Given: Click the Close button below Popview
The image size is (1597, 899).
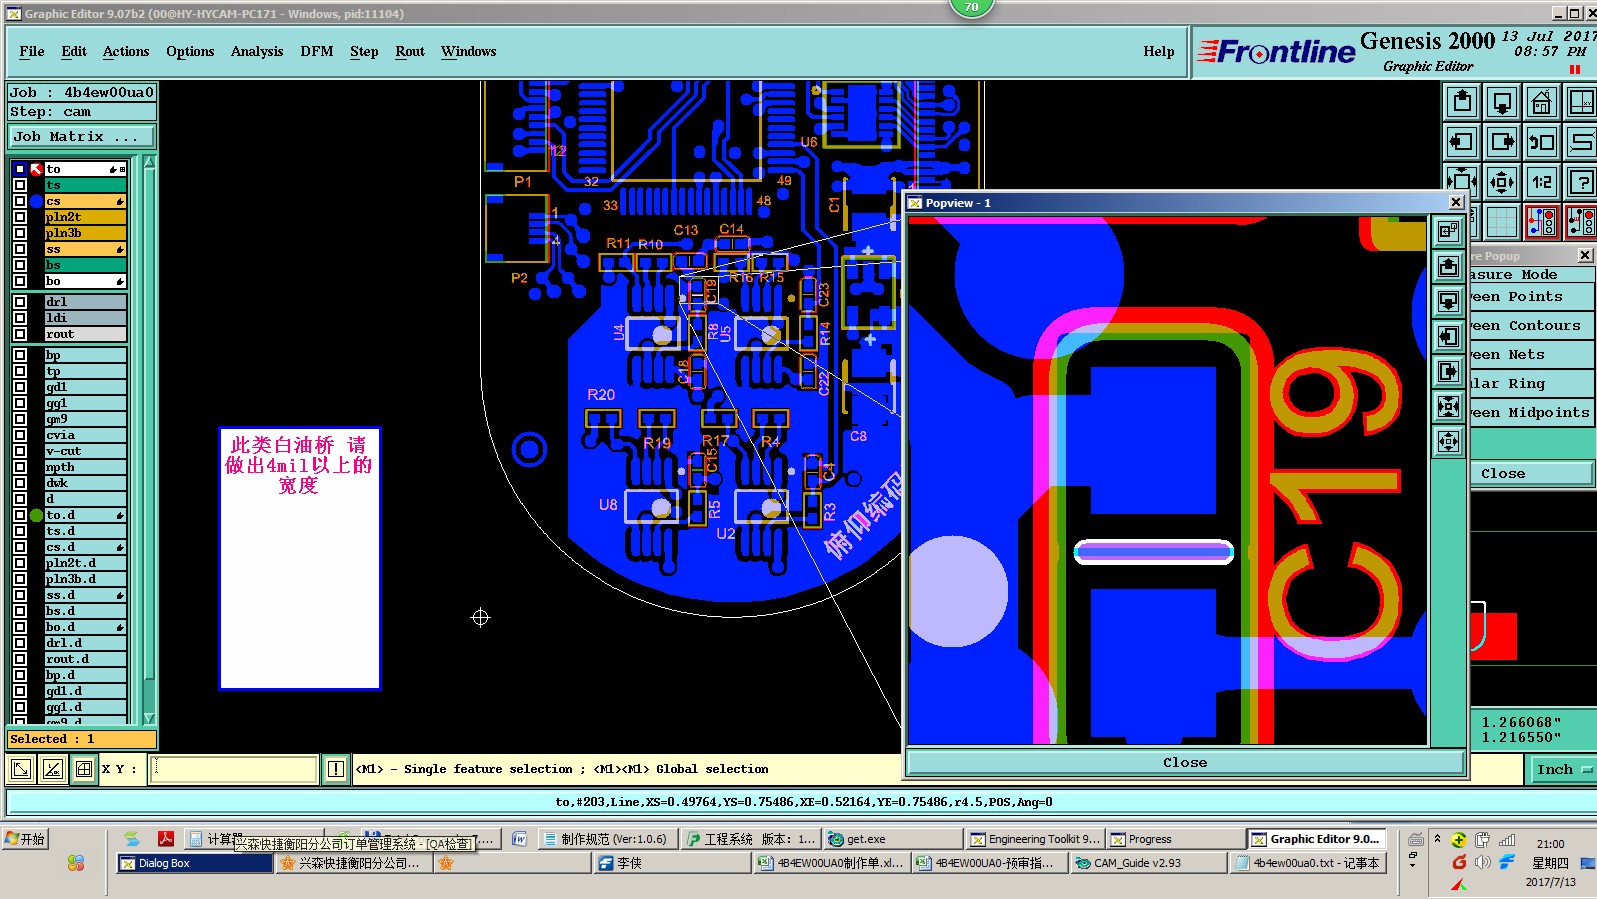Looking at the screenshot, I should pos(1185,762).
